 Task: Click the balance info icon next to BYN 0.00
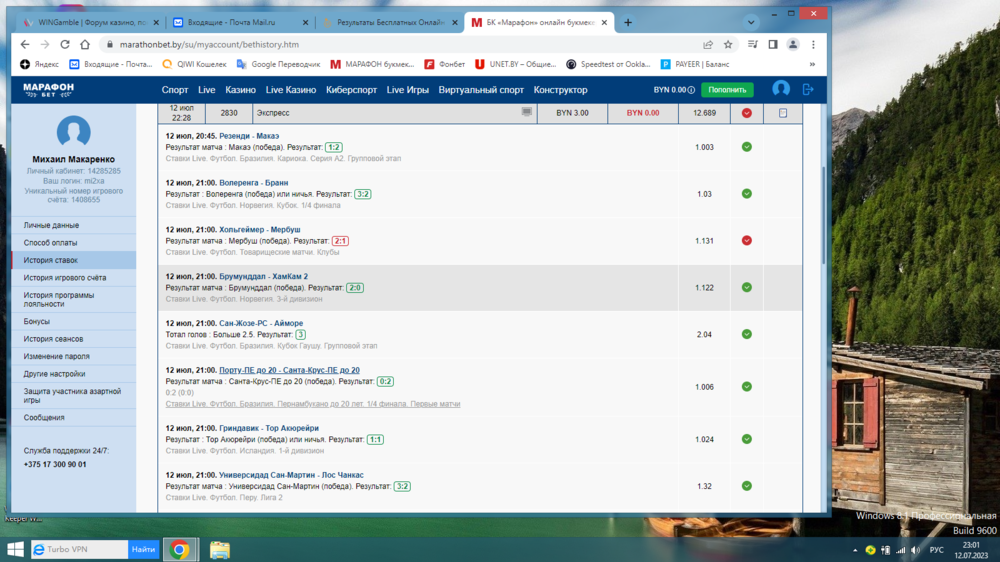[691, 90]
